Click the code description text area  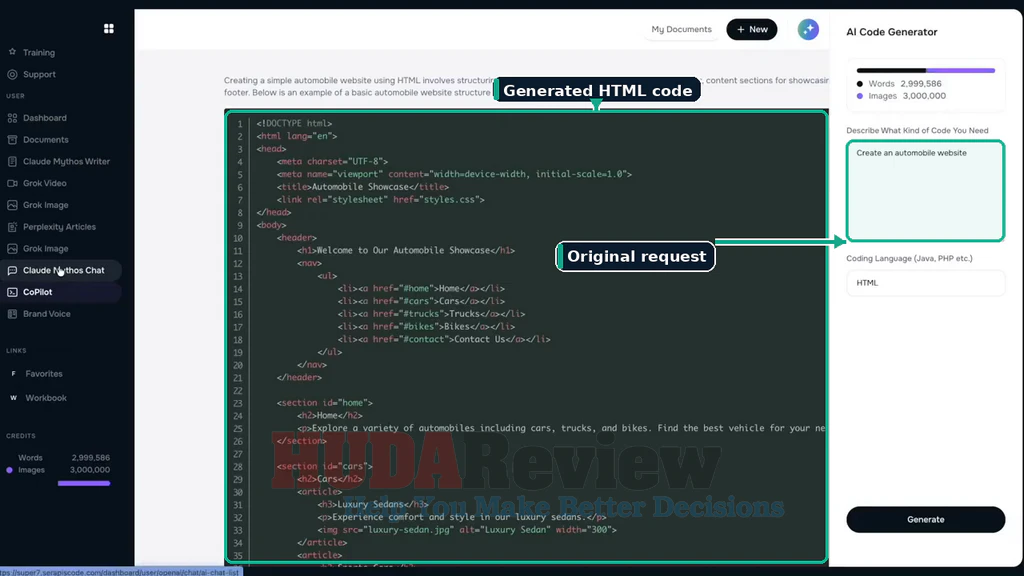point(925,191)
